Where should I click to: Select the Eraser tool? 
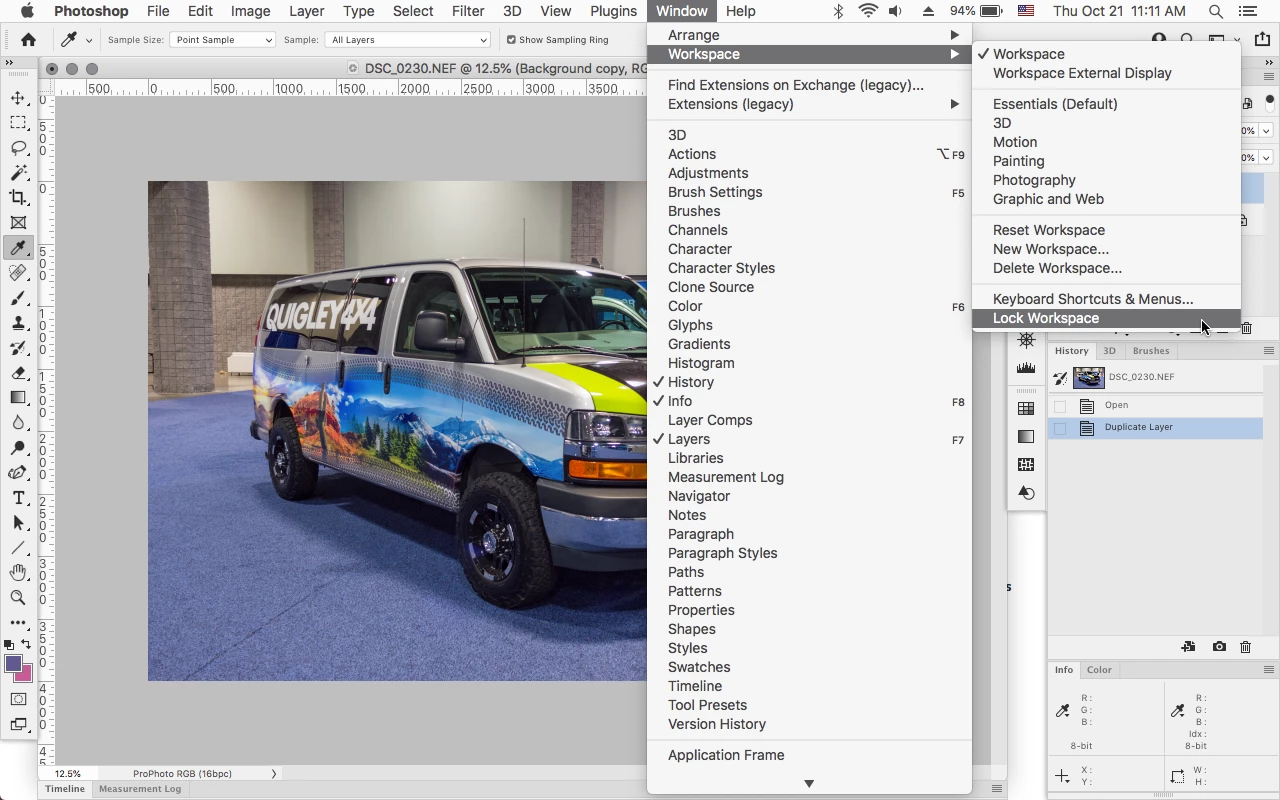18,373
